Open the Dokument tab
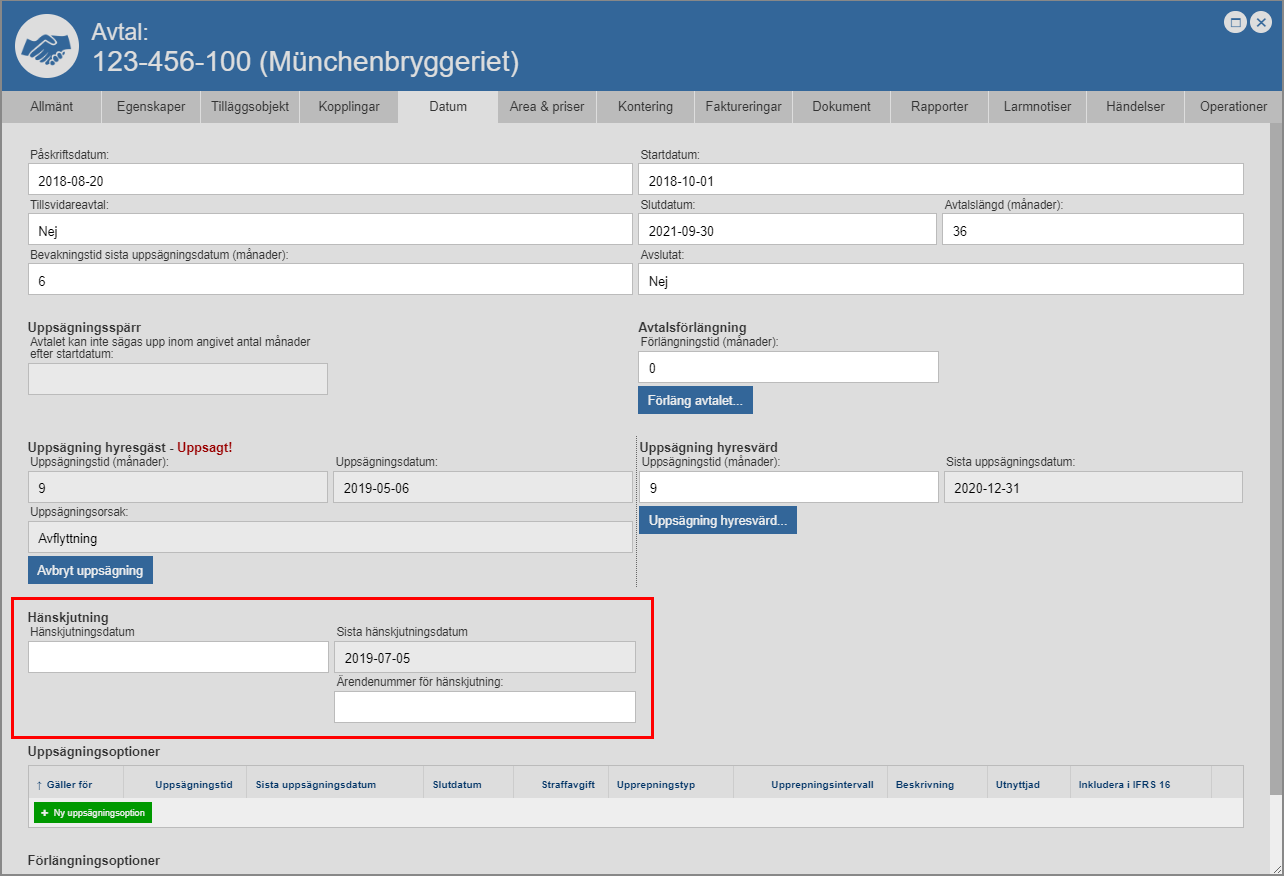The width and height of the screenshot is (1284, 876). click(841, 107)
